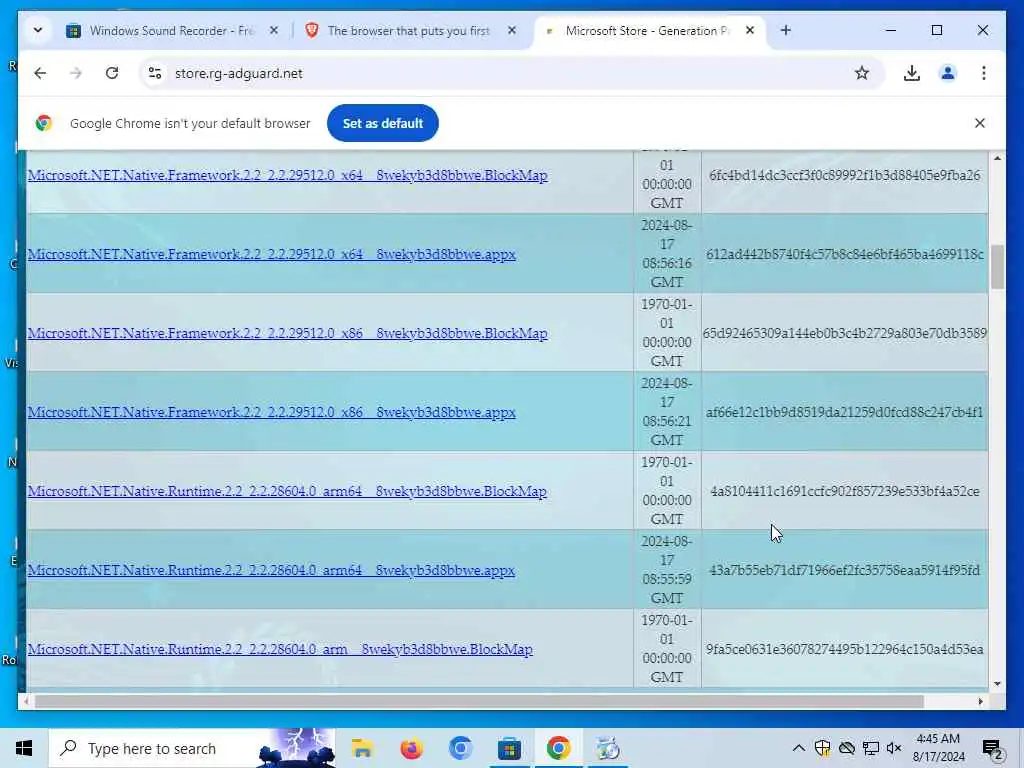Open the Windows Start menu
The image size is (1024, 768).
(x=24, y=748)
